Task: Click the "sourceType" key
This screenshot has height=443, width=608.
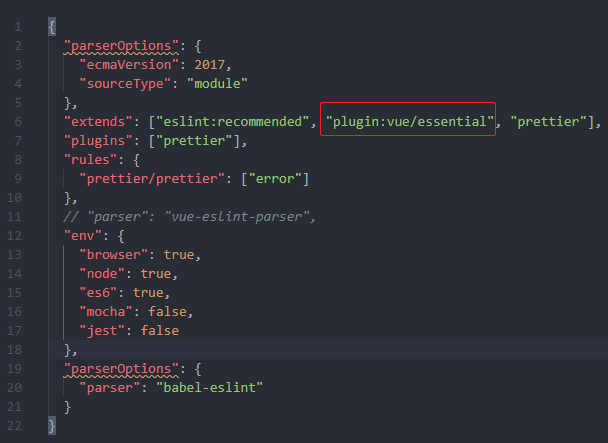Action: [125, 84]
